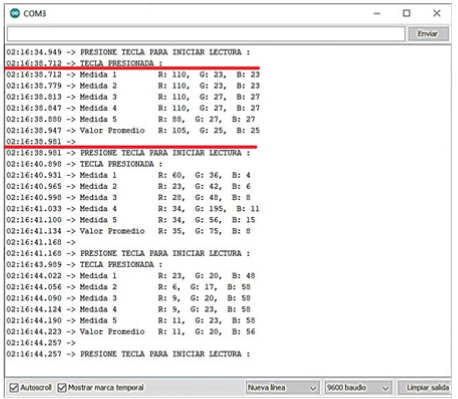This screenshot has height=399, width=458.
Task: Click the Medida 4 line at 02:16:44.124
Action: 128,309
